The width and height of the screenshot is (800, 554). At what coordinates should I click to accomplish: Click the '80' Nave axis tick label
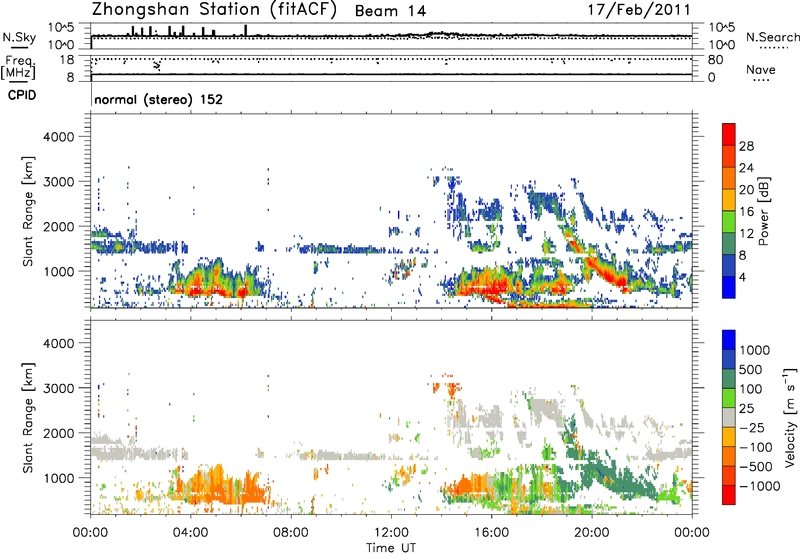click(715, 60)
